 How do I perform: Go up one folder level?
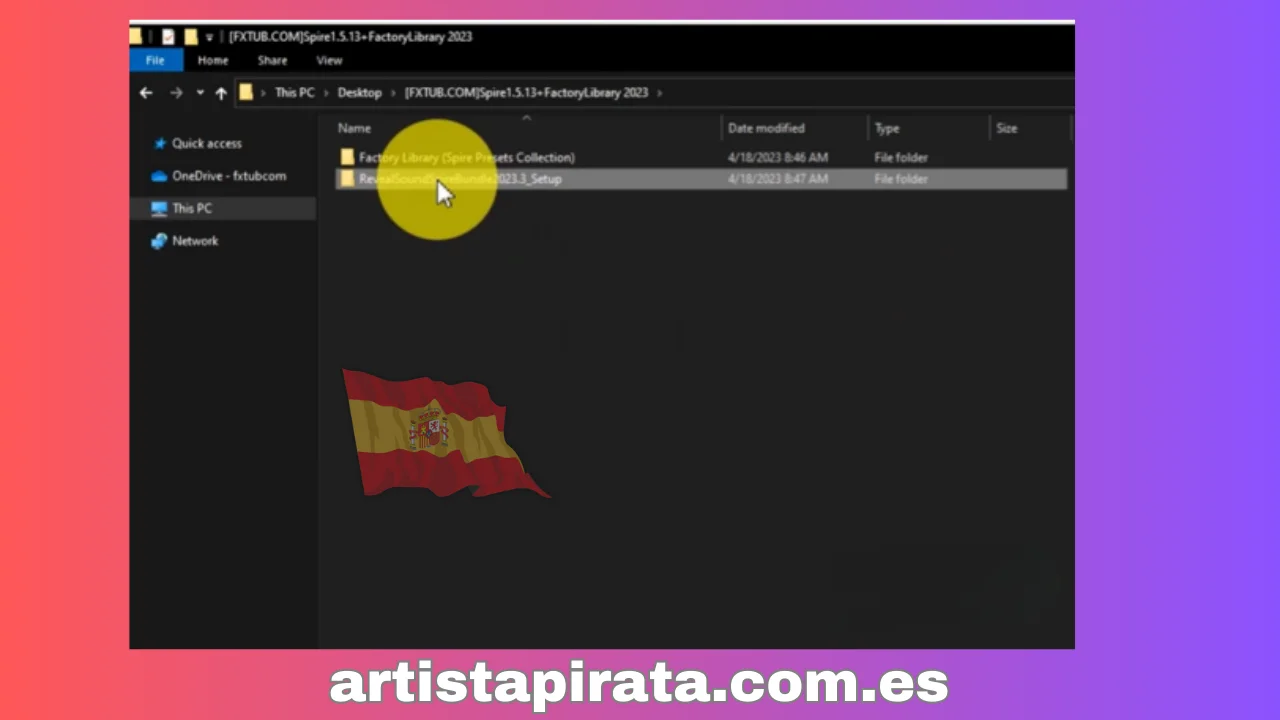(221, 93)
